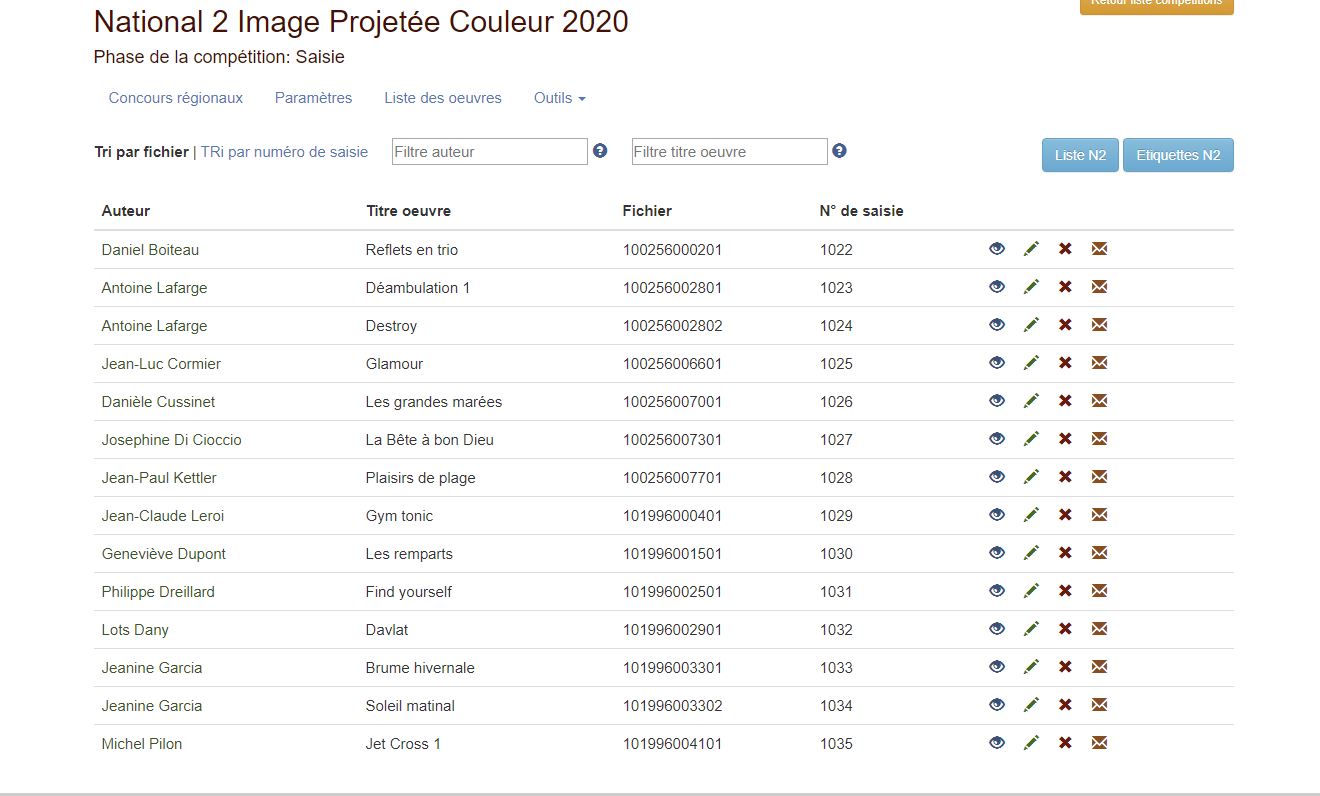Show Gym tonic using the eye icon
The image size is (1320, 796).
click(997, 515)
